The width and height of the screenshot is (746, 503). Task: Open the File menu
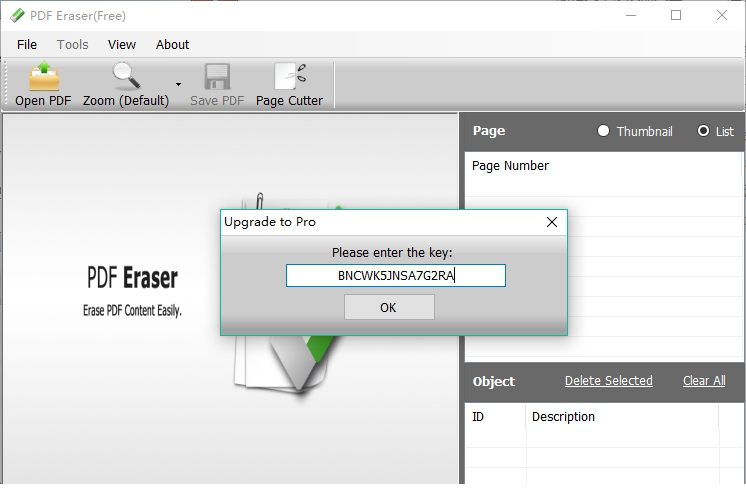coord(27,44)
